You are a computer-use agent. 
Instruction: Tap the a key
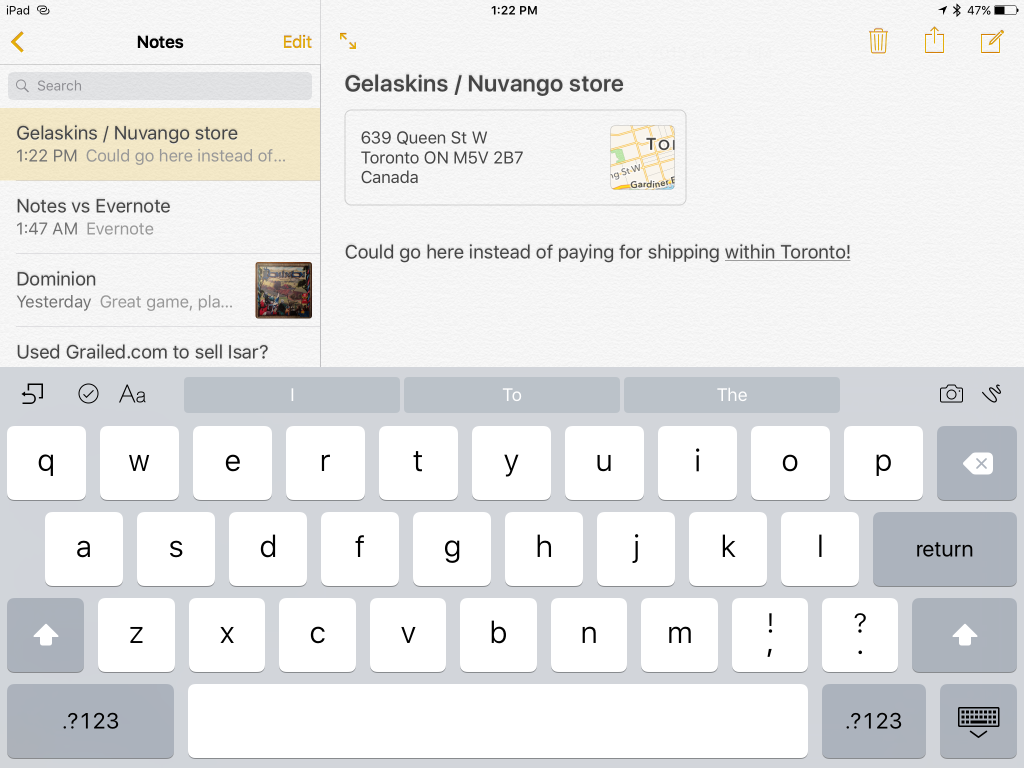(84, 549)
